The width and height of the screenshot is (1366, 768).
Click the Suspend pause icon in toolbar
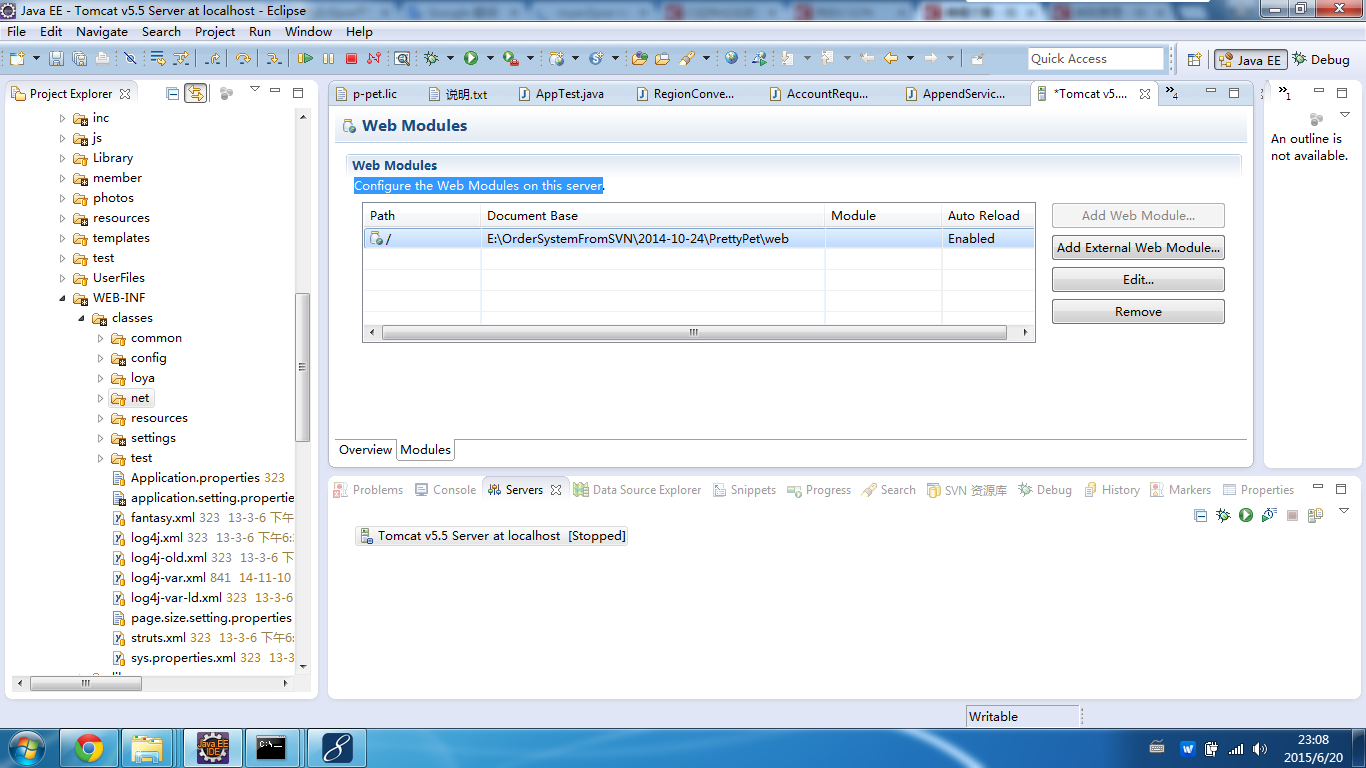[329, 59]
